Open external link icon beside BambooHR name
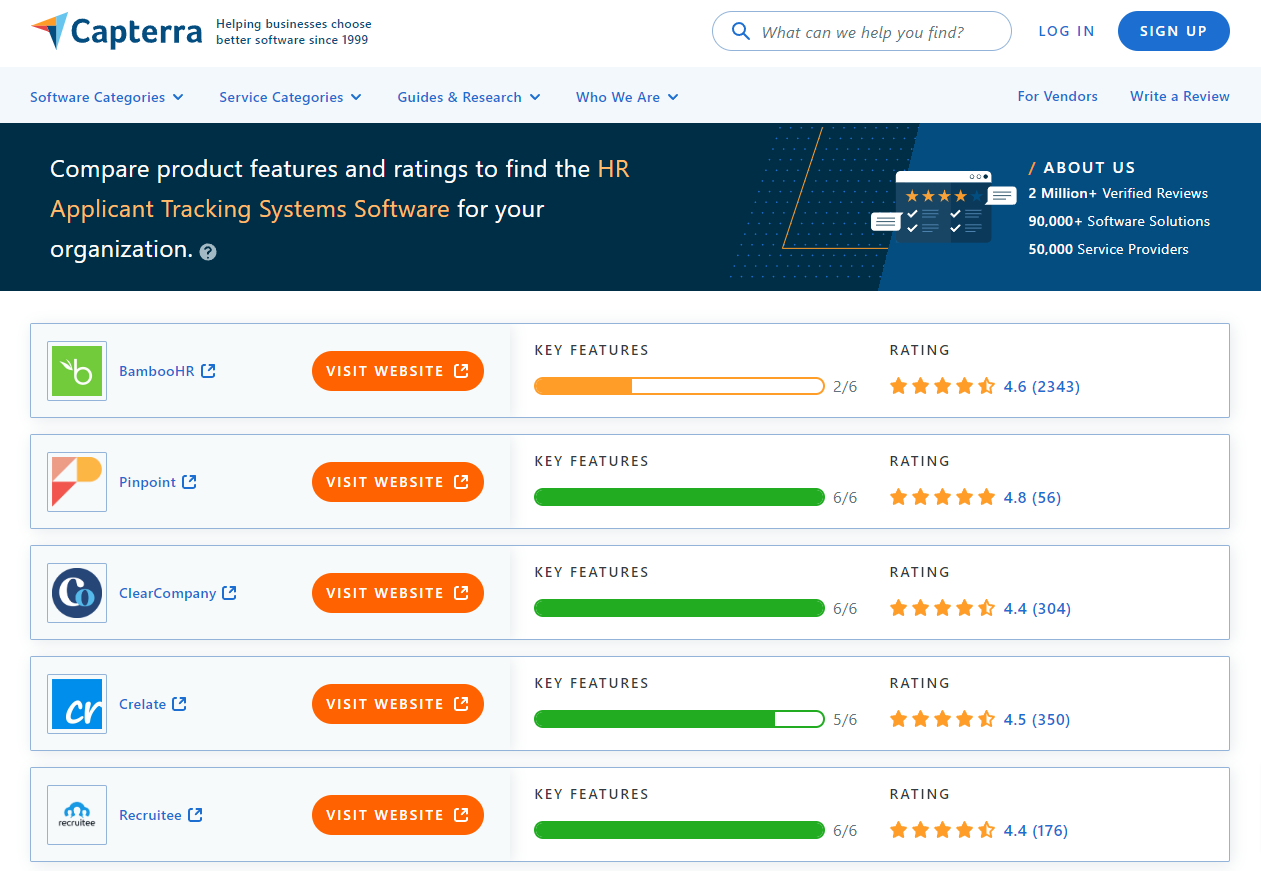1261x871 pixels. pyautogui.click(x=208, y=371)
